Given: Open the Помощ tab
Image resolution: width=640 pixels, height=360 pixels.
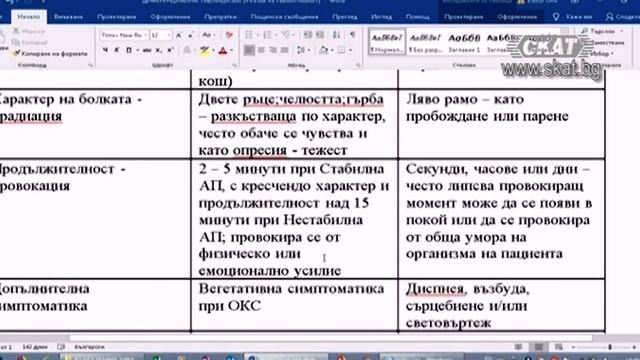Looking at the screenshot, I should tap(418, 17).
